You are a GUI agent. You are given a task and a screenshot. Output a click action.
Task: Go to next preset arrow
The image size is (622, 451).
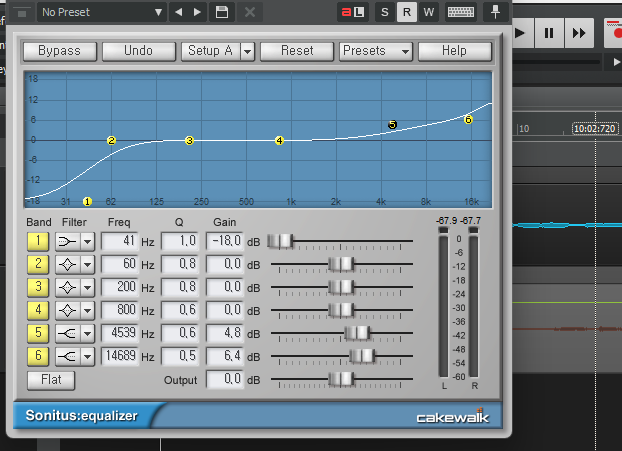point(197,12)
